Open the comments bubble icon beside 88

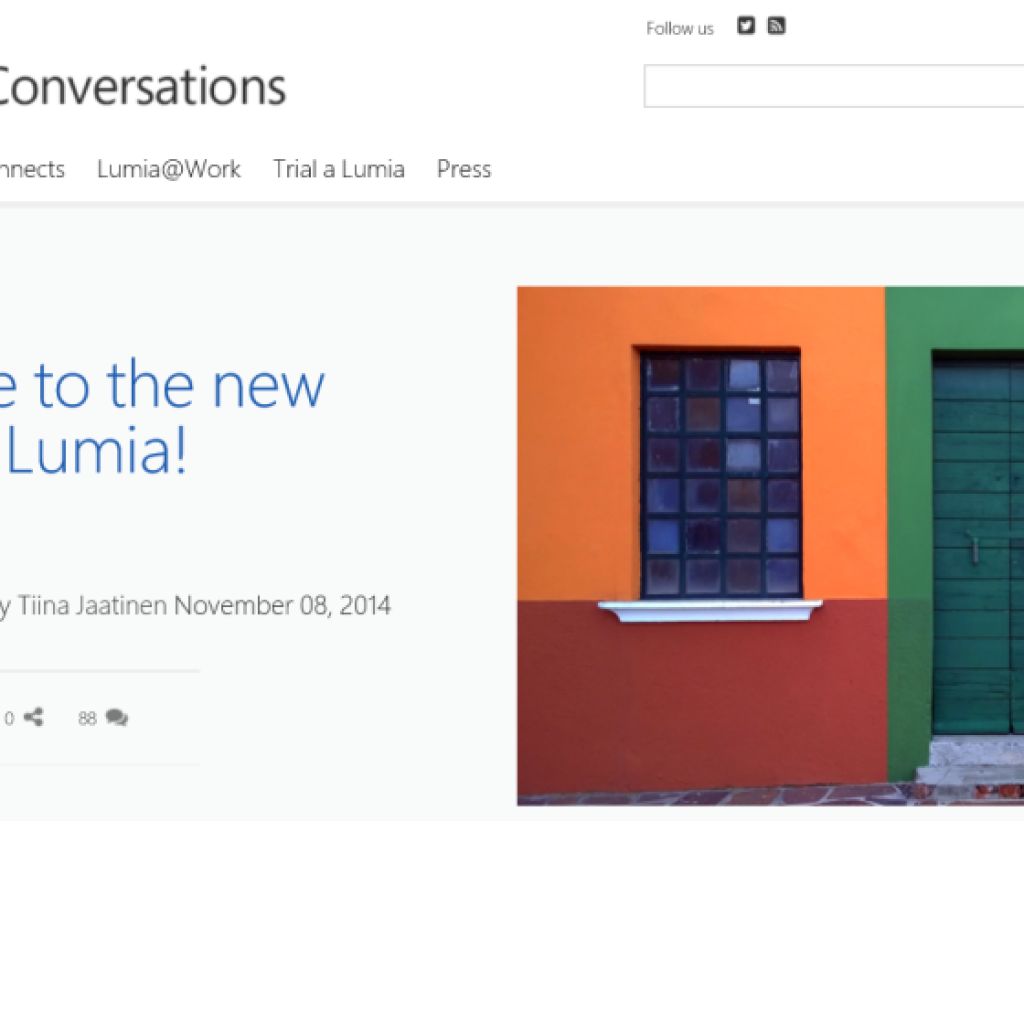tap(117, 718)
